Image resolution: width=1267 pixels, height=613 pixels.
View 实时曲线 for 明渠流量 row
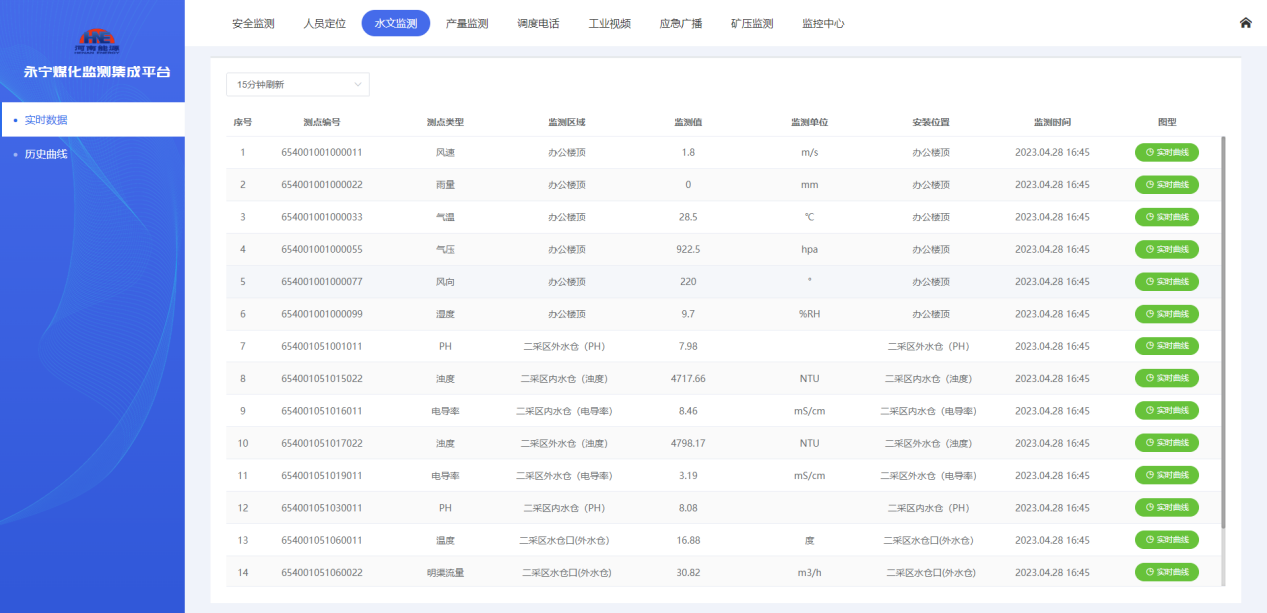click(x=1166, y=572)
